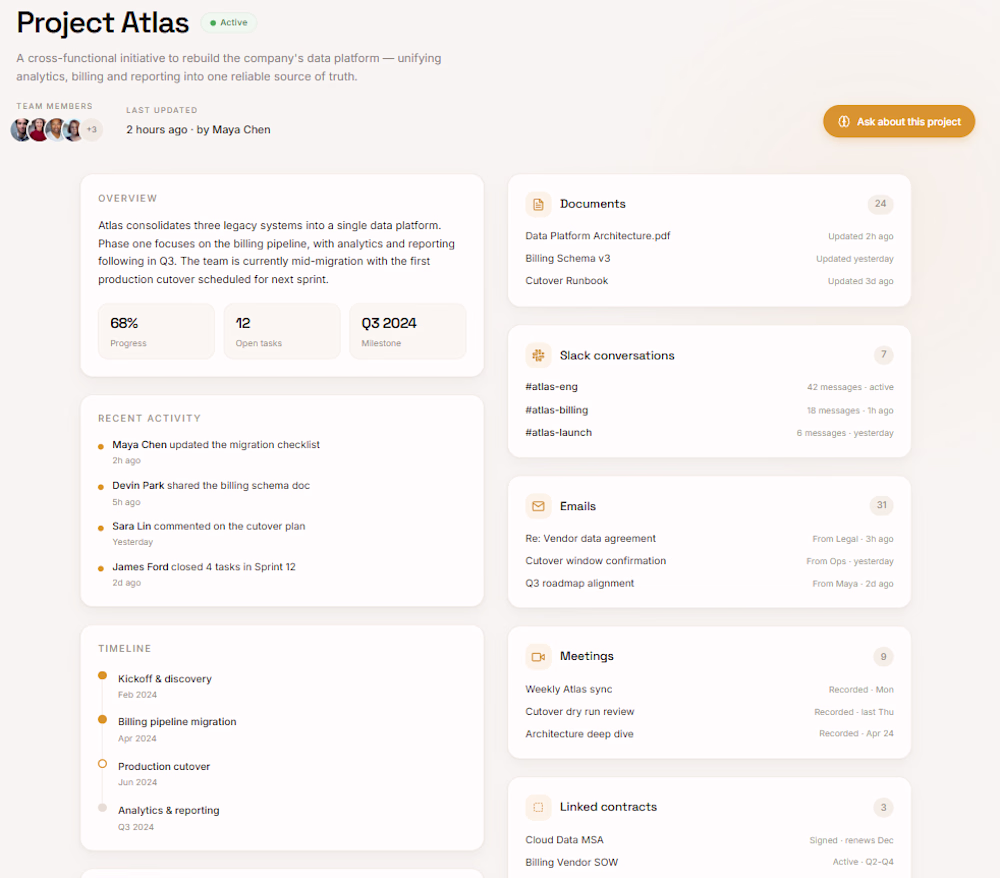
Task: Click the Emails count badge 31
Action: pos(881,505)
